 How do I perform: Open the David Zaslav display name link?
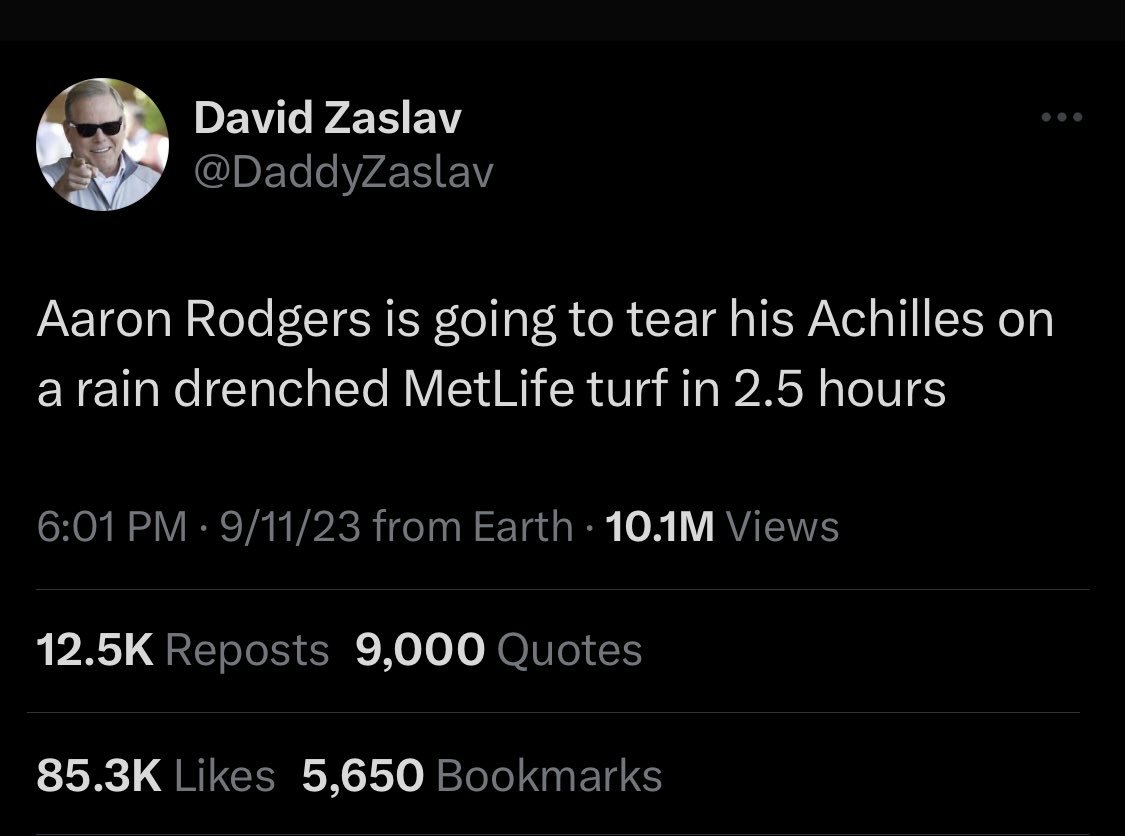coord(327,120)
